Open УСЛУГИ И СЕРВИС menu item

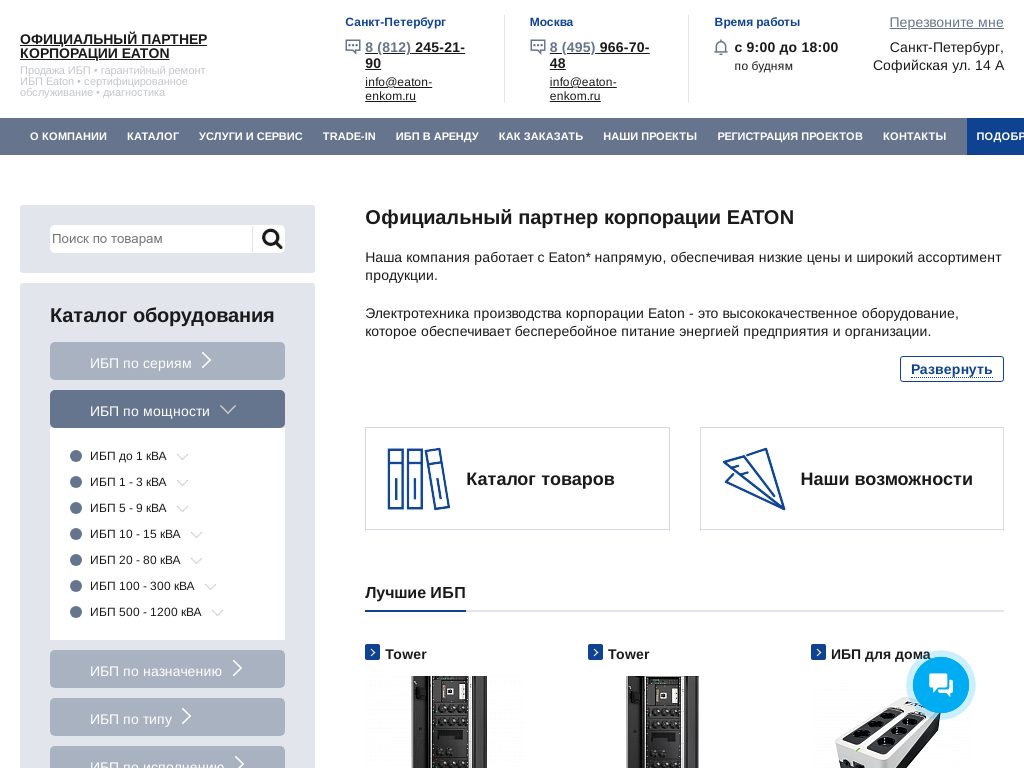pyautogui.click(x=251, y=136)
